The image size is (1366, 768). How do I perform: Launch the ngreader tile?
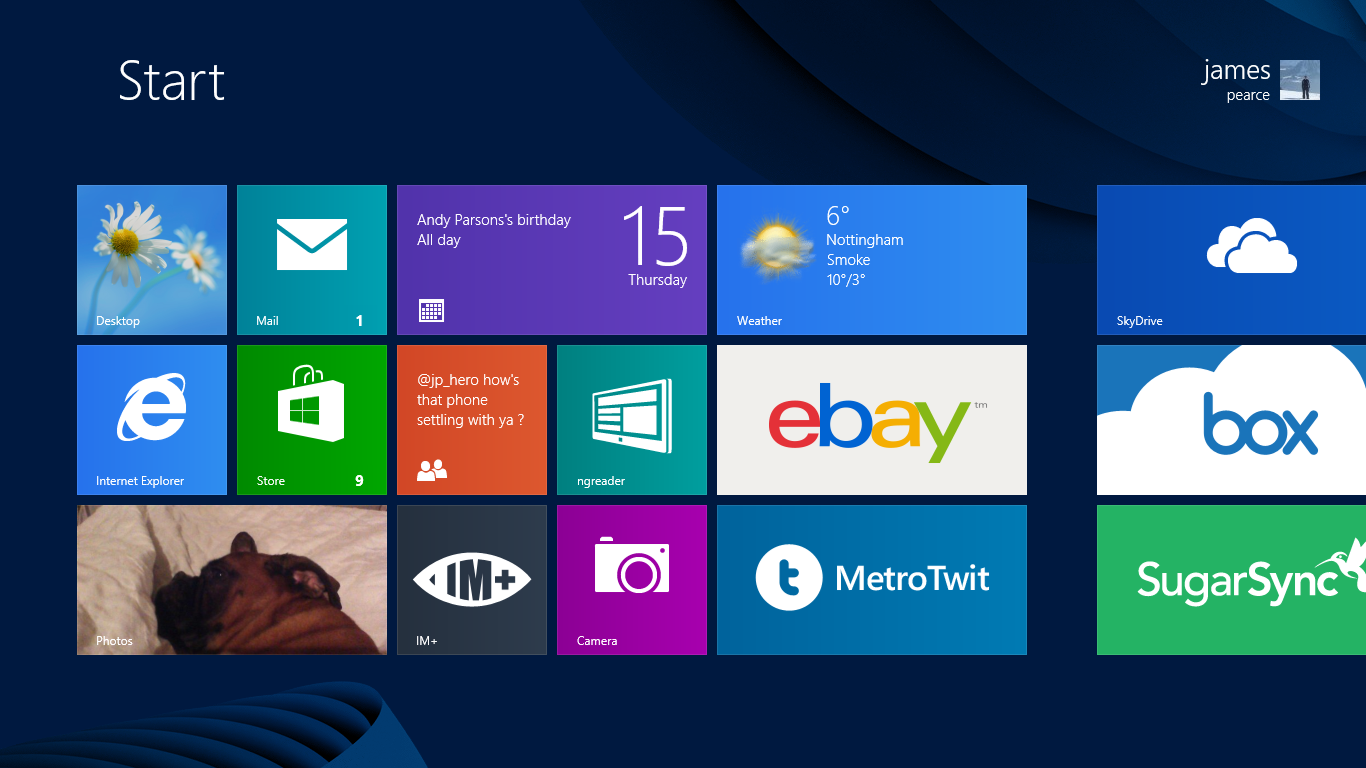click(x=632, y=420)
